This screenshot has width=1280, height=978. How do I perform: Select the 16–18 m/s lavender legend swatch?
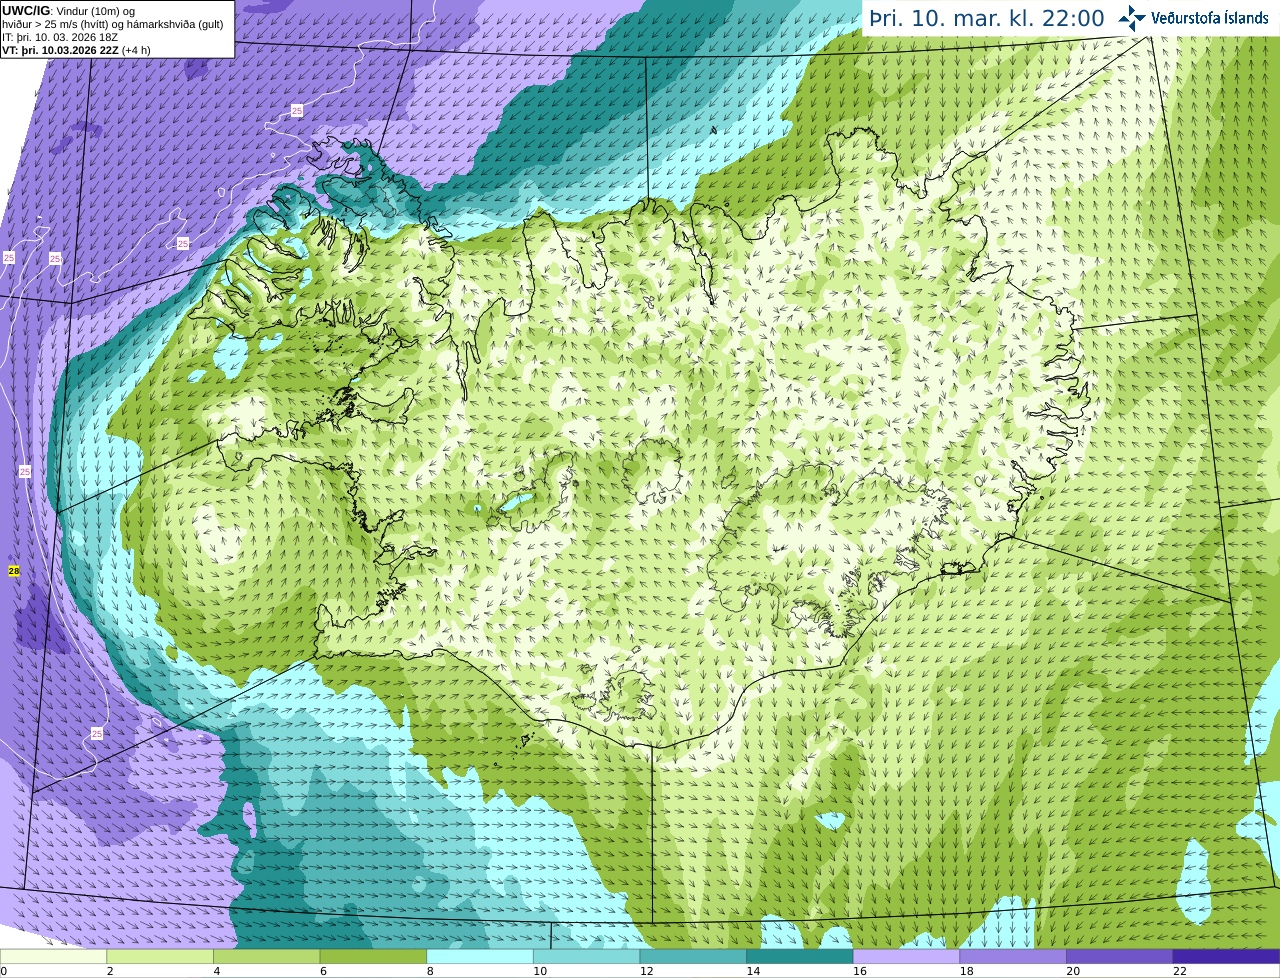(x=906, y=956)
